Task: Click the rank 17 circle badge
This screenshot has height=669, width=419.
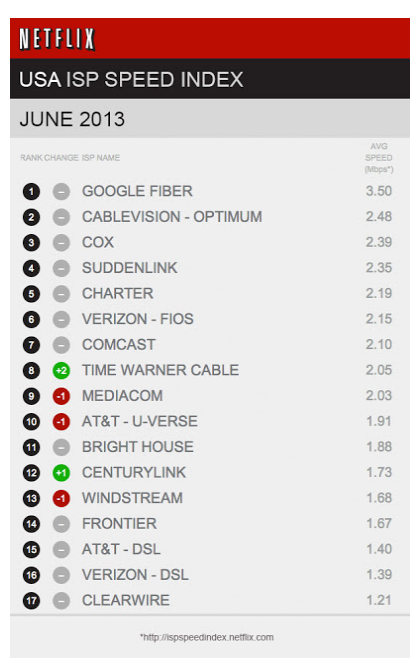Action: tap(31, 601)
